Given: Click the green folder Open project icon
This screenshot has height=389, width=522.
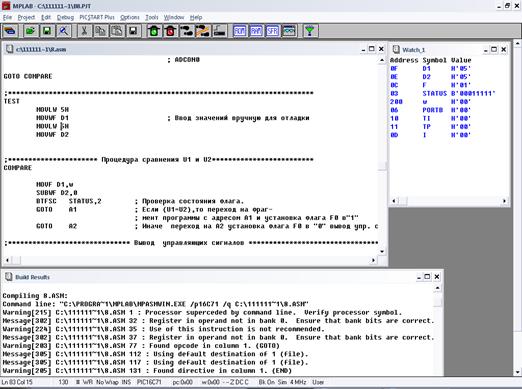Looking at the screenshot, I should coord(31,31).
